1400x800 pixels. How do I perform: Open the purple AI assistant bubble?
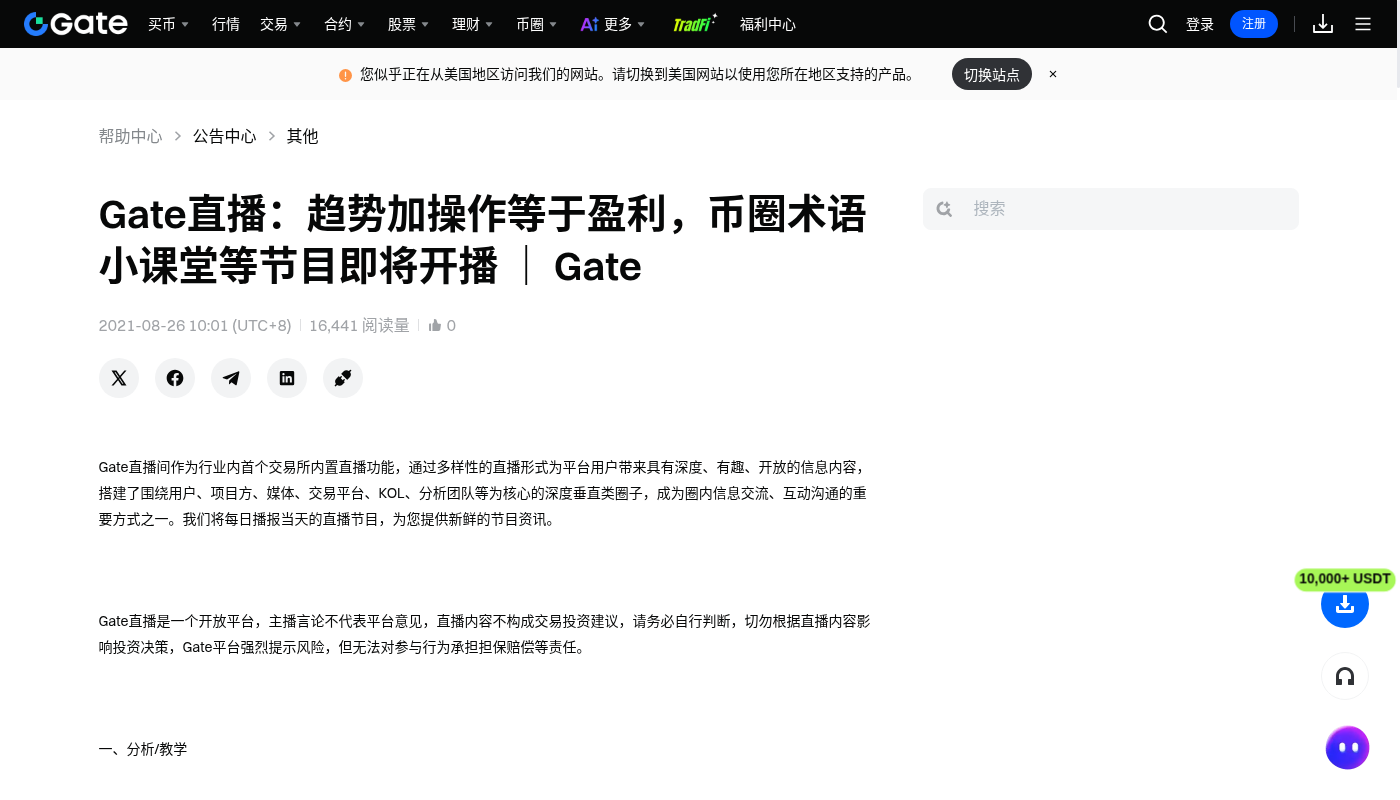tap(1347, 747)
